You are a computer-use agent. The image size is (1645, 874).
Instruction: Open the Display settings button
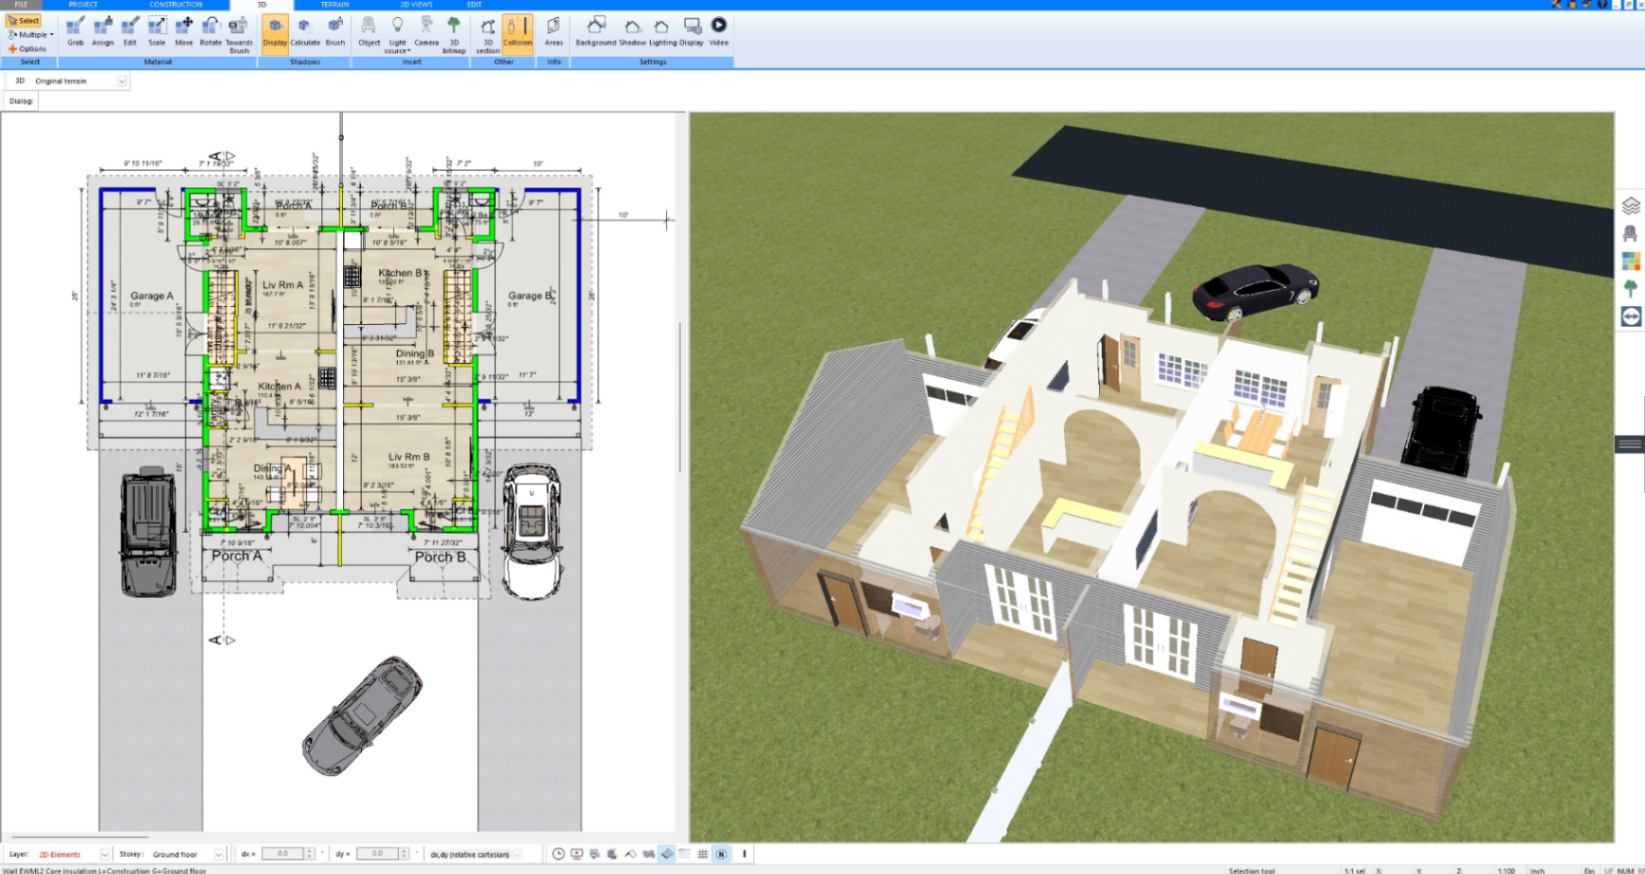(x=692, y=32)
